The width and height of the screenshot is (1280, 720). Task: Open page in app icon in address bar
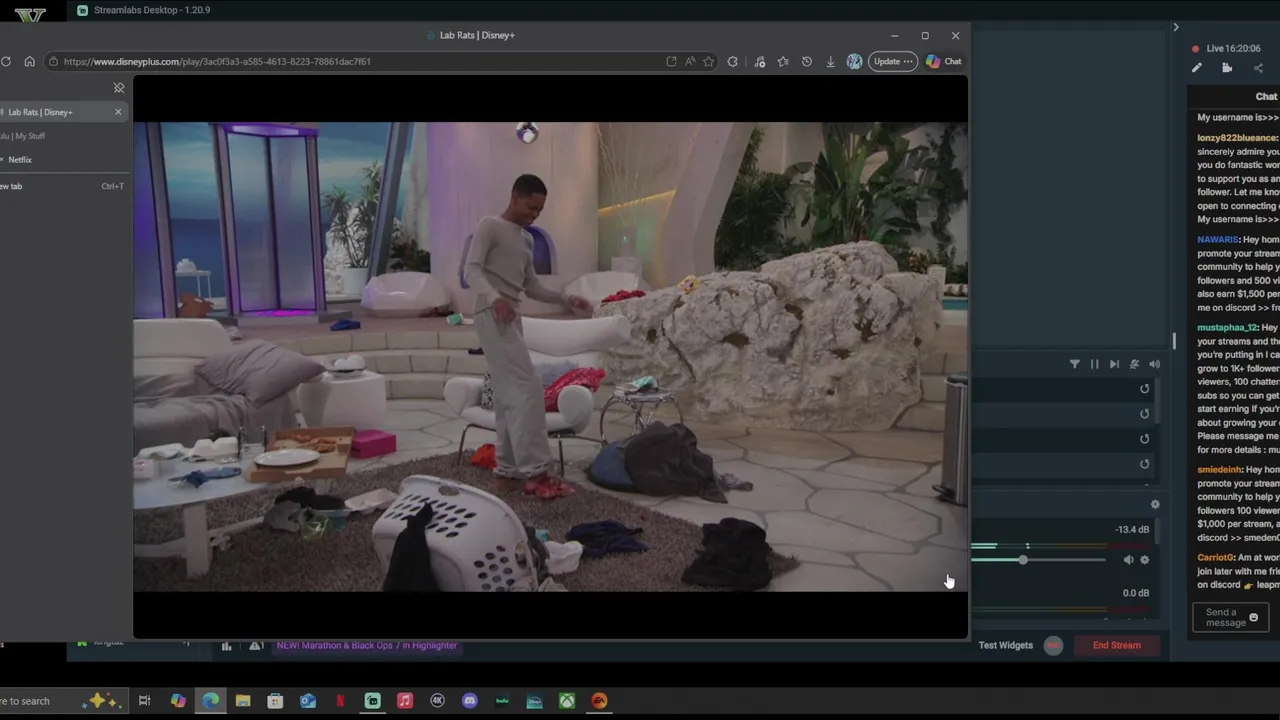[671, 61]
